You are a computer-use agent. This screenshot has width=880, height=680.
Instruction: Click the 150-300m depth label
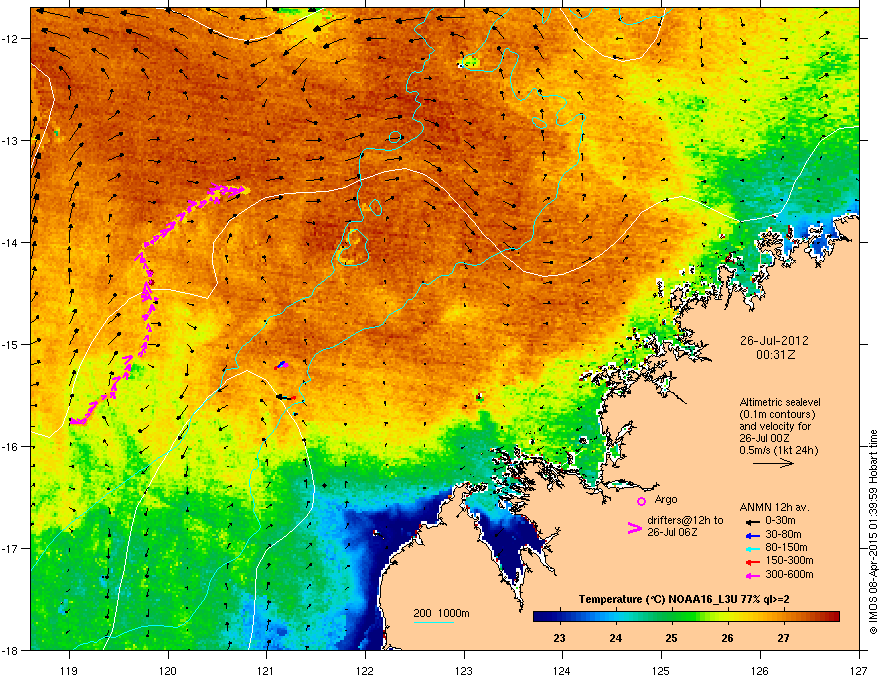789,561
